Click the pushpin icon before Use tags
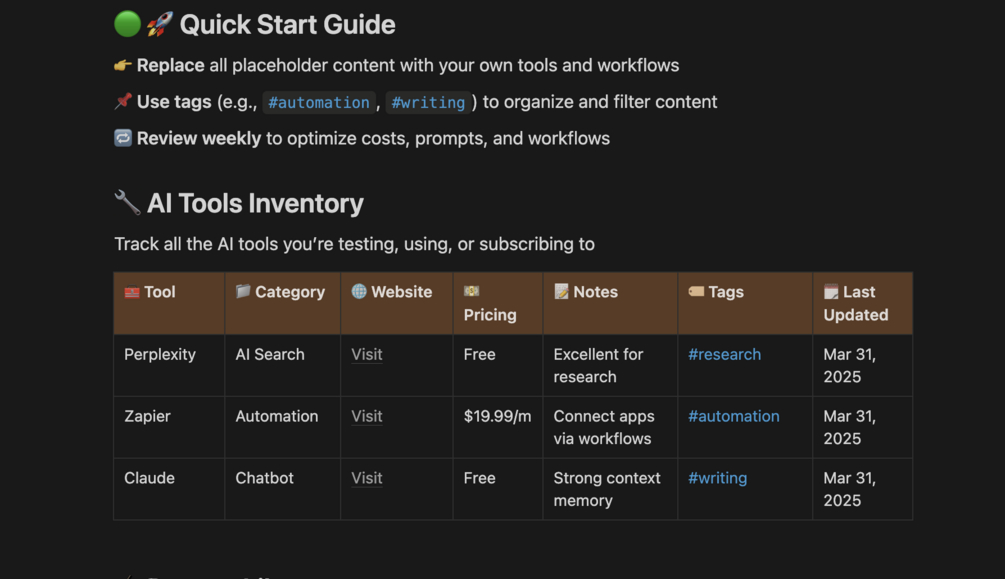Image resolution: width=1005 pixels, height=579 pixels. 123,101
